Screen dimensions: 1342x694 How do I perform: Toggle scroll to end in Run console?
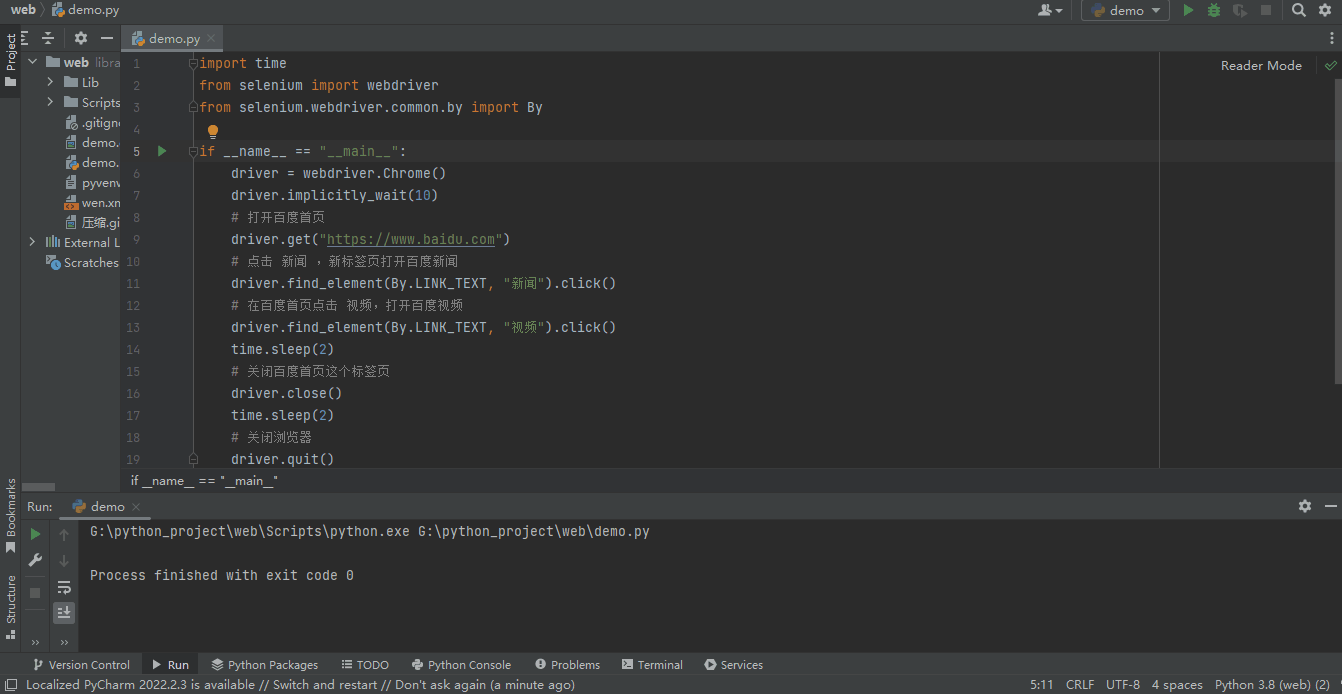[x=64, y=612]
